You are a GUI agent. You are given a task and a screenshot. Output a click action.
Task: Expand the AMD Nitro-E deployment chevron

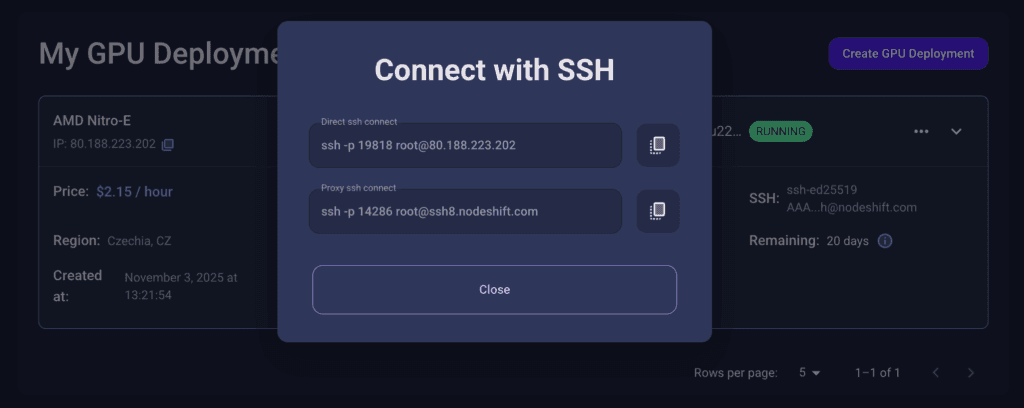pyautogui.click(x=956, y=131)
